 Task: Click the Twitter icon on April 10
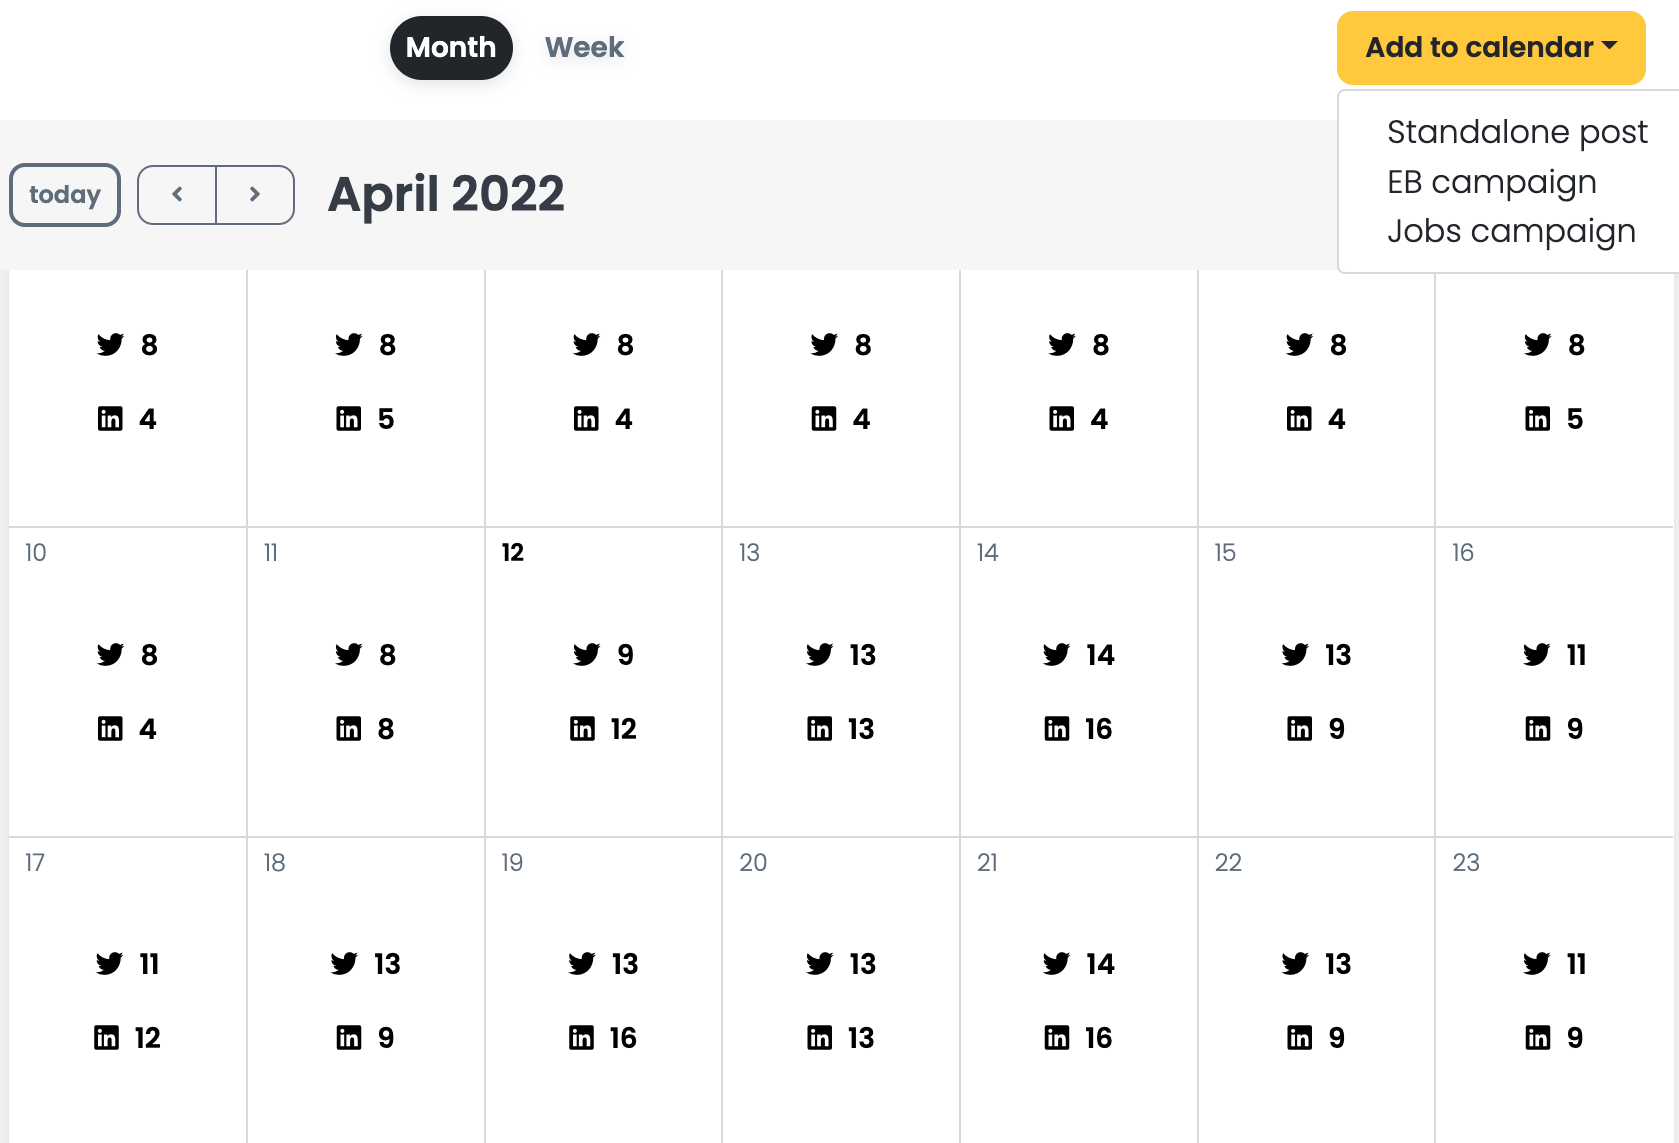point(110,655)
